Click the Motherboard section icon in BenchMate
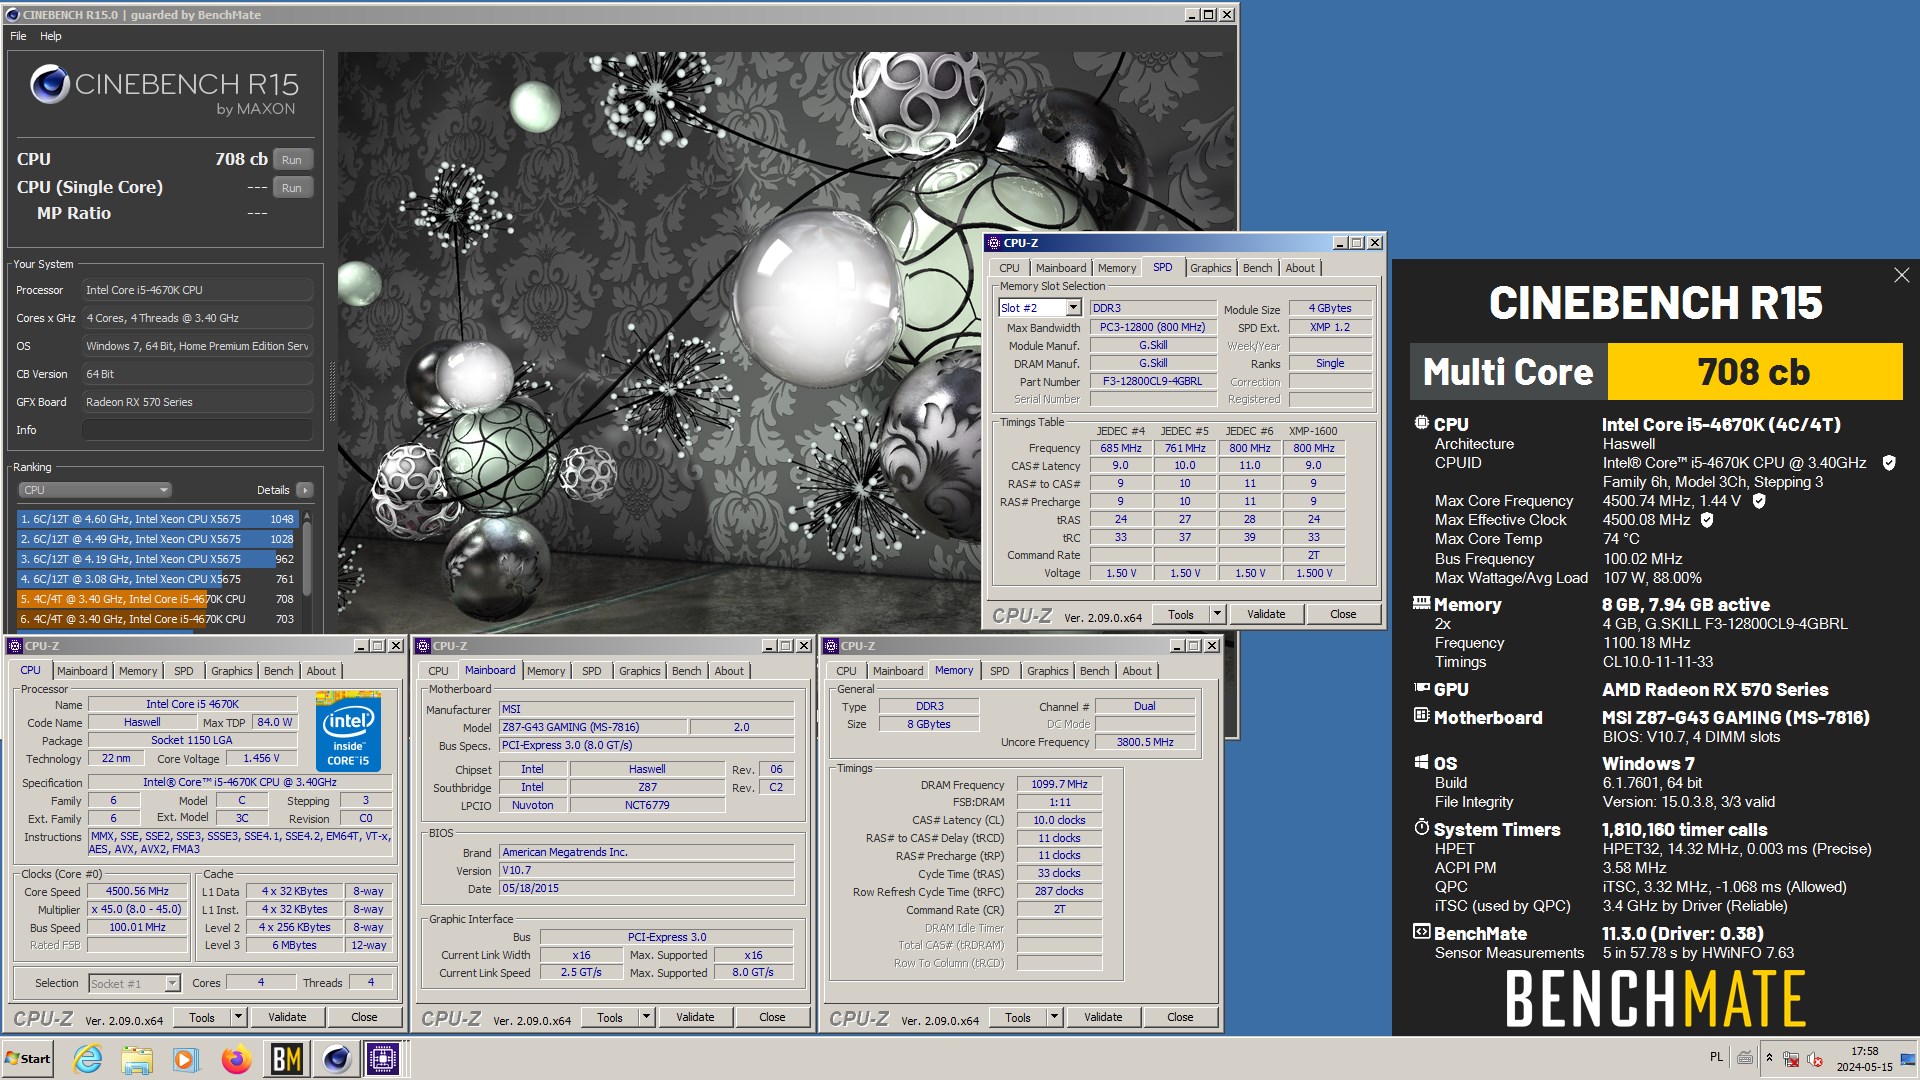This screenshot has width=1920, height=1080. coord(1421,716)
